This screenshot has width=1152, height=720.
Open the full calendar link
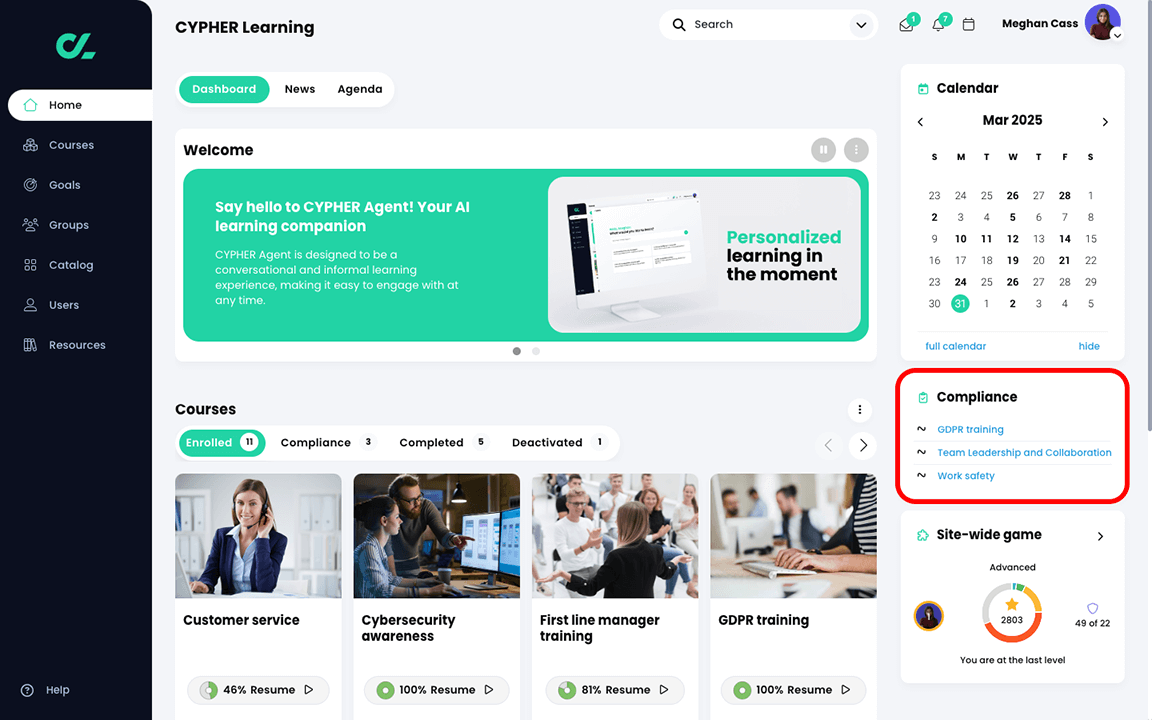(x=955, y=346)
